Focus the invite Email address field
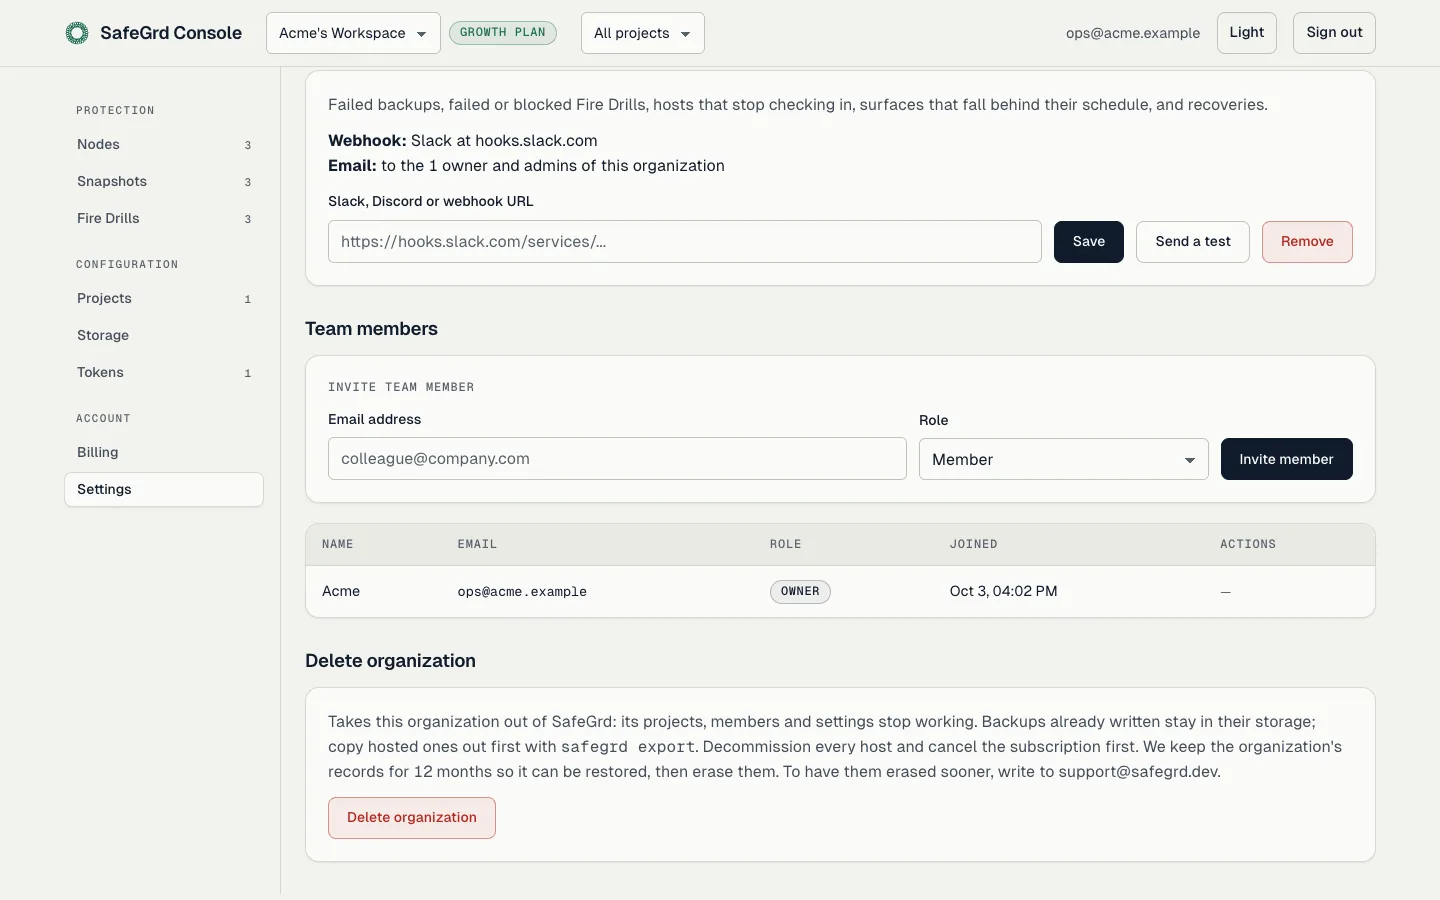 coord(617,459)
